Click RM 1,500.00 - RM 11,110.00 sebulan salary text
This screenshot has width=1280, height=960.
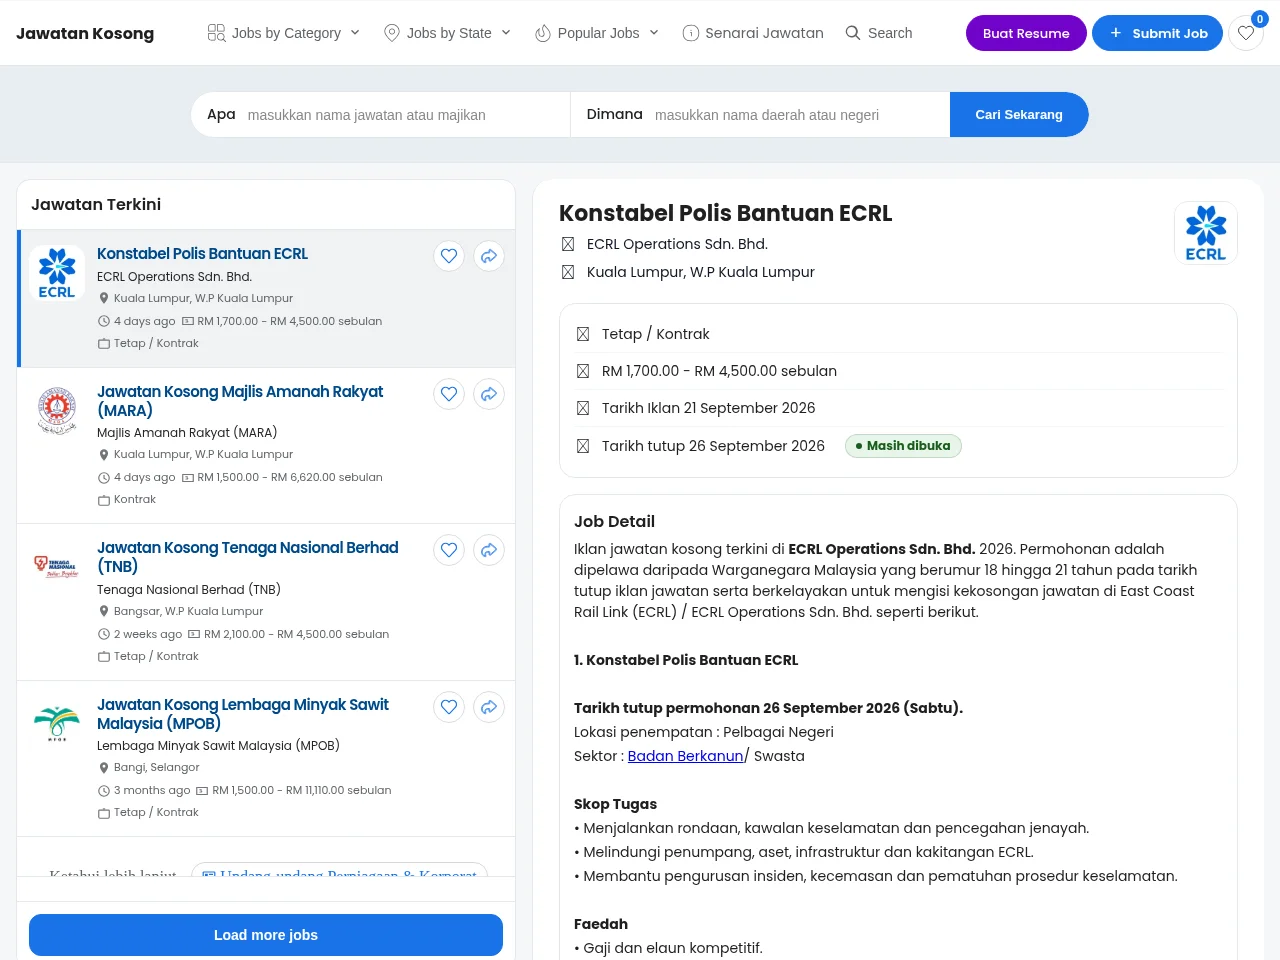pyautogui.click(x=302, y=790)
